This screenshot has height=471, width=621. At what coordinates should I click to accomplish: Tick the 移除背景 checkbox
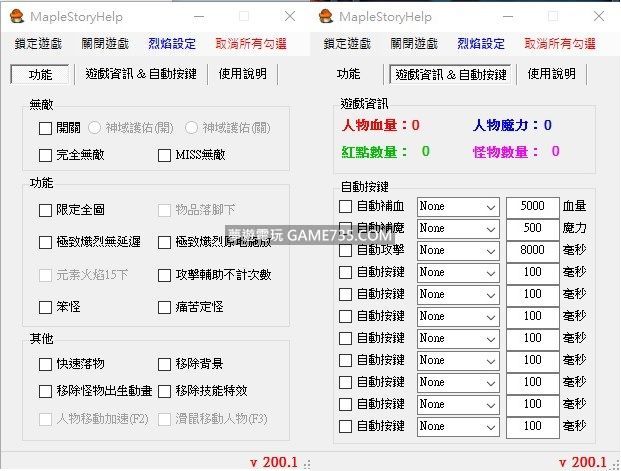[164, 364]
